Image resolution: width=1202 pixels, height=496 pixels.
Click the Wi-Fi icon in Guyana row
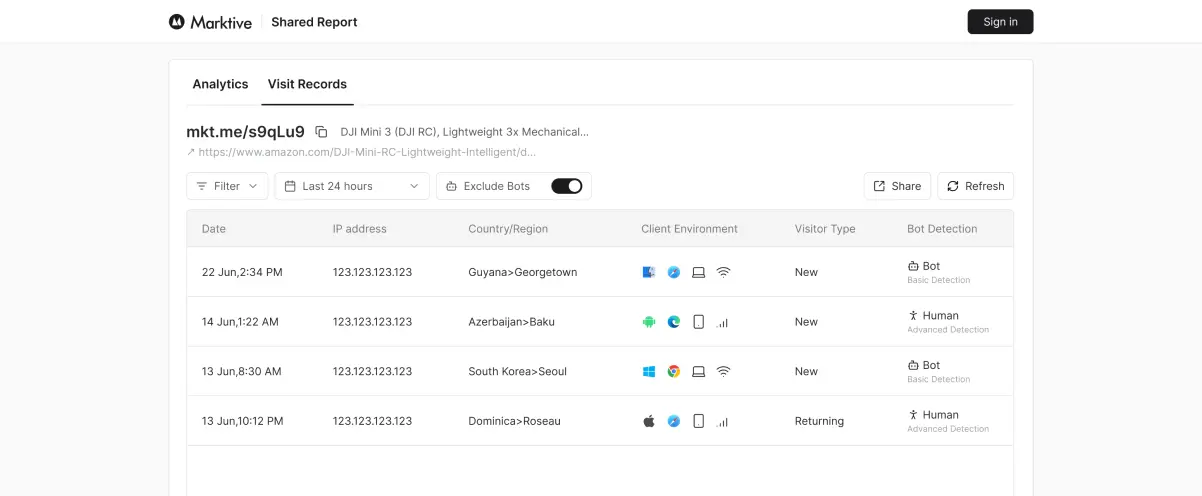point(723,272)
